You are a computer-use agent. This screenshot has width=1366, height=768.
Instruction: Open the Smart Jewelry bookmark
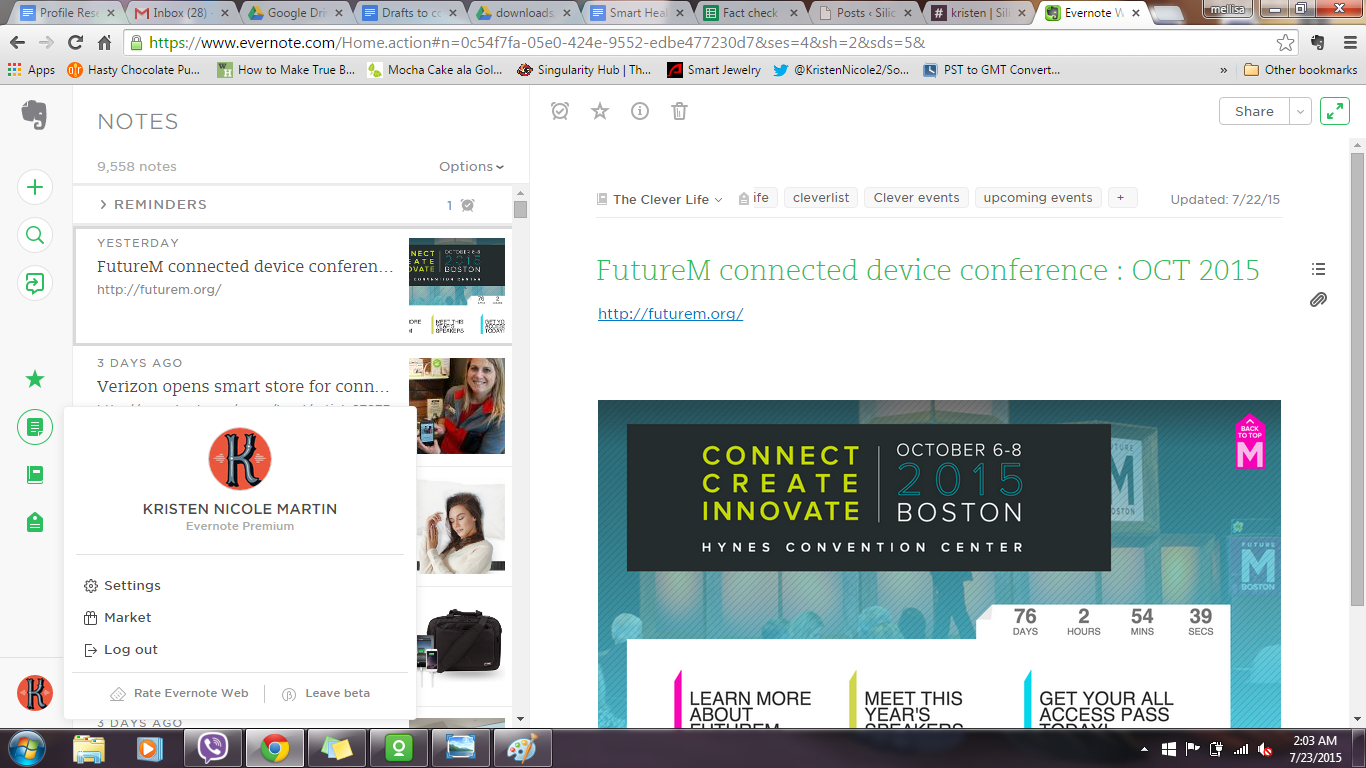(x=714, y=70)
